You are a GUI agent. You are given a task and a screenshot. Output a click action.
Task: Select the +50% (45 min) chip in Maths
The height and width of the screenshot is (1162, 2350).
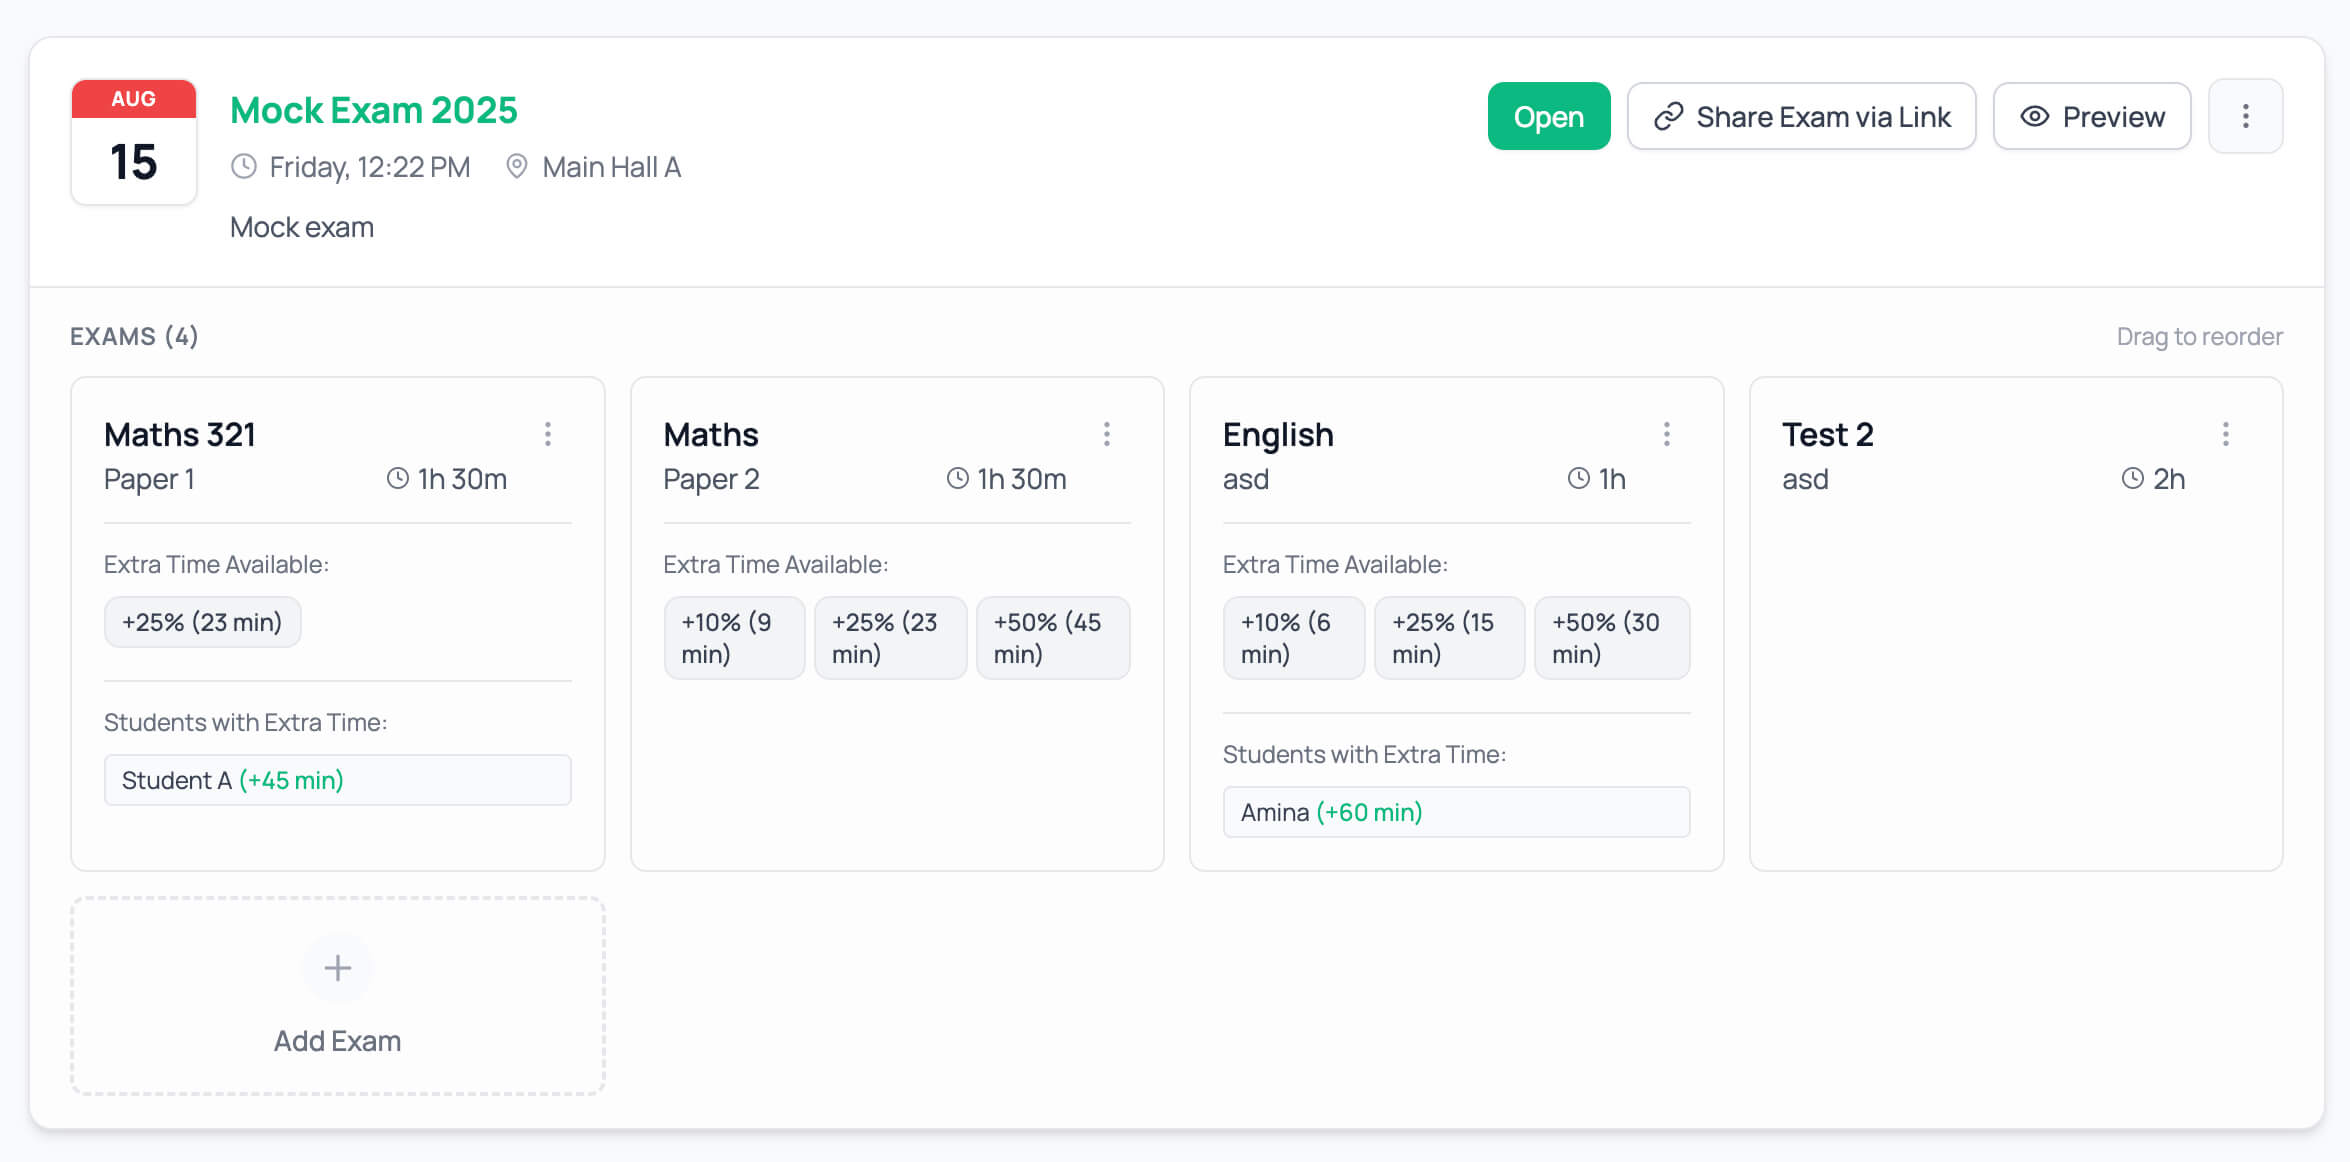tap(1052, 638)
